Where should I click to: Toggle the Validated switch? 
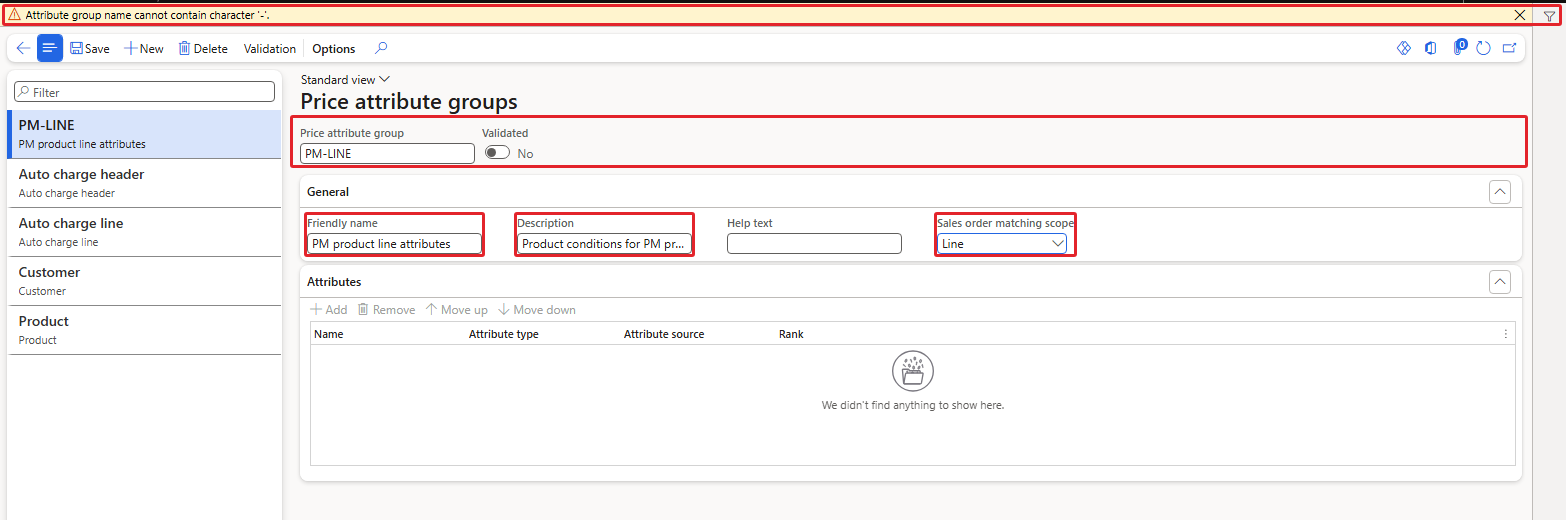tap(497, 153)
